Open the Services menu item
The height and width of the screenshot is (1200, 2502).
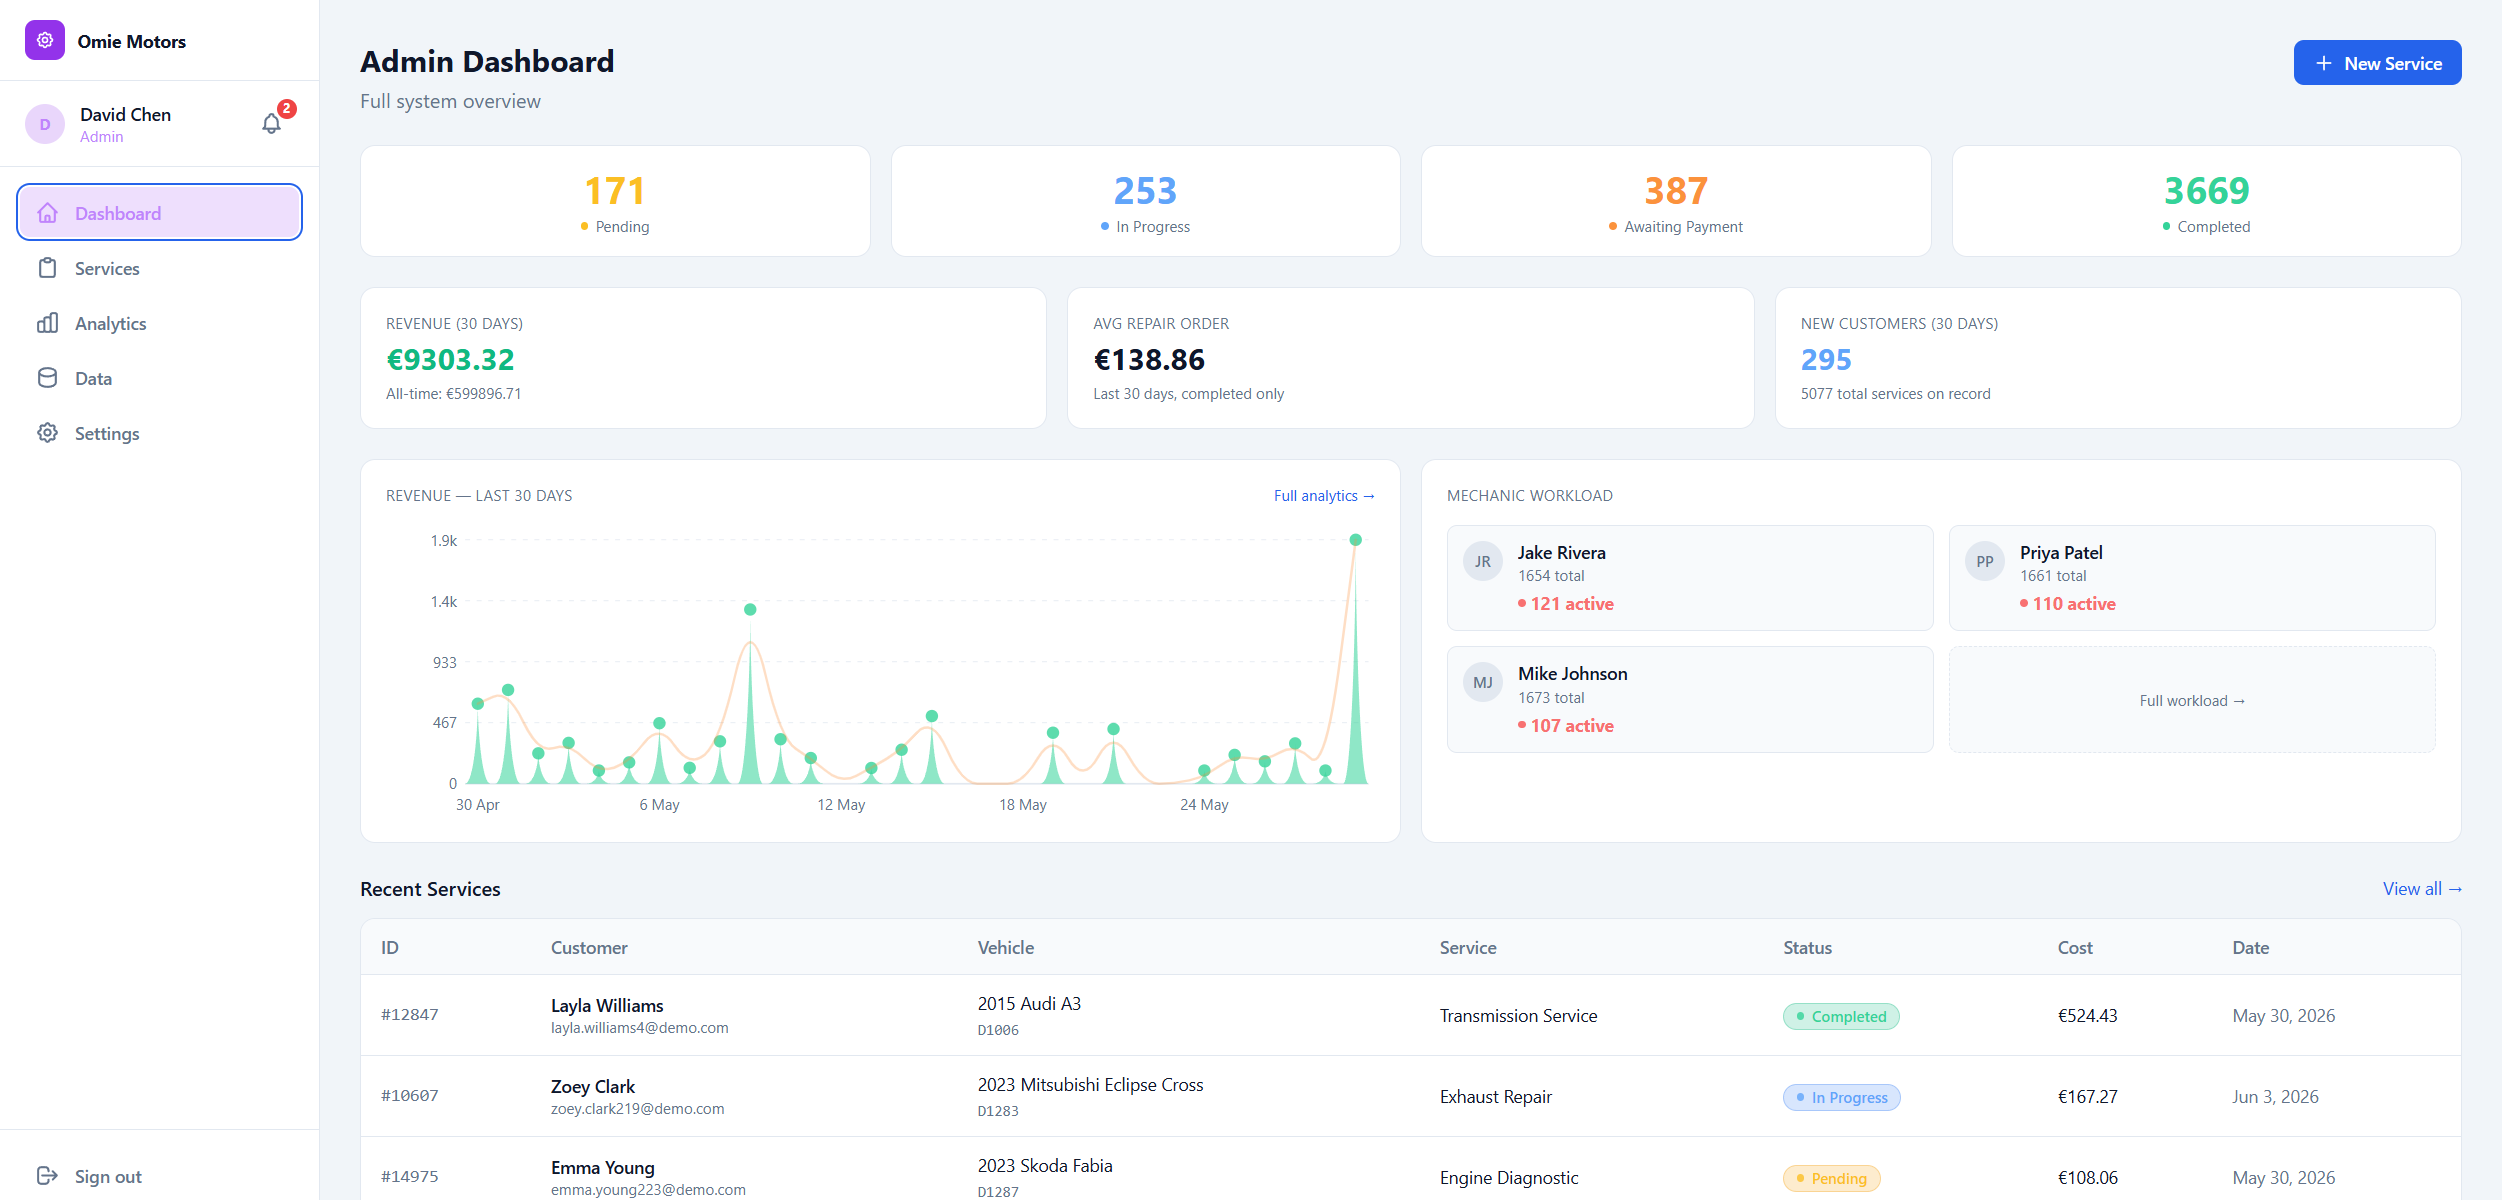tap(160, 268)
